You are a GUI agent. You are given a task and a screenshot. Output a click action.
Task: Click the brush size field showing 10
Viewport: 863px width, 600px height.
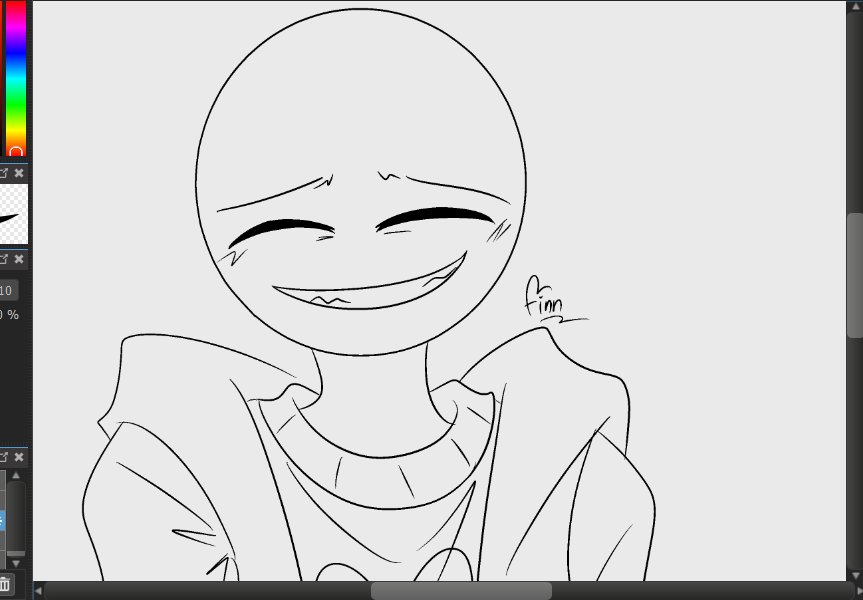[9, 290]
